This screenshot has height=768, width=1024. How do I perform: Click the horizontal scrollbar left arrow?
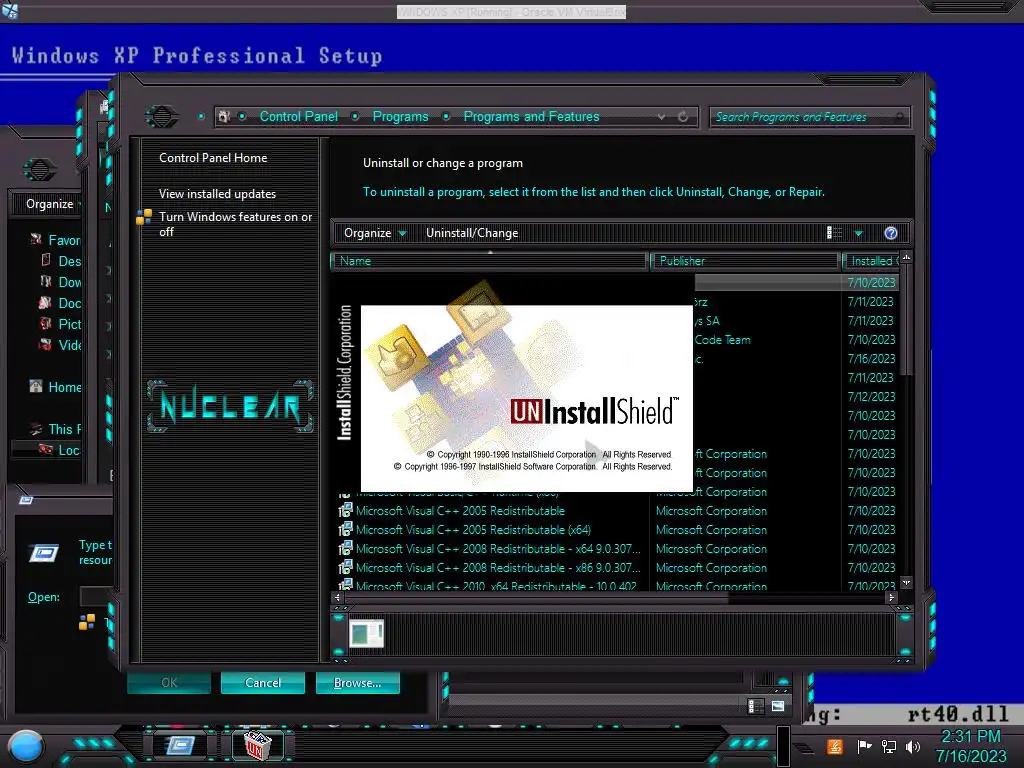pyautogui.click(x=338, y=598)
